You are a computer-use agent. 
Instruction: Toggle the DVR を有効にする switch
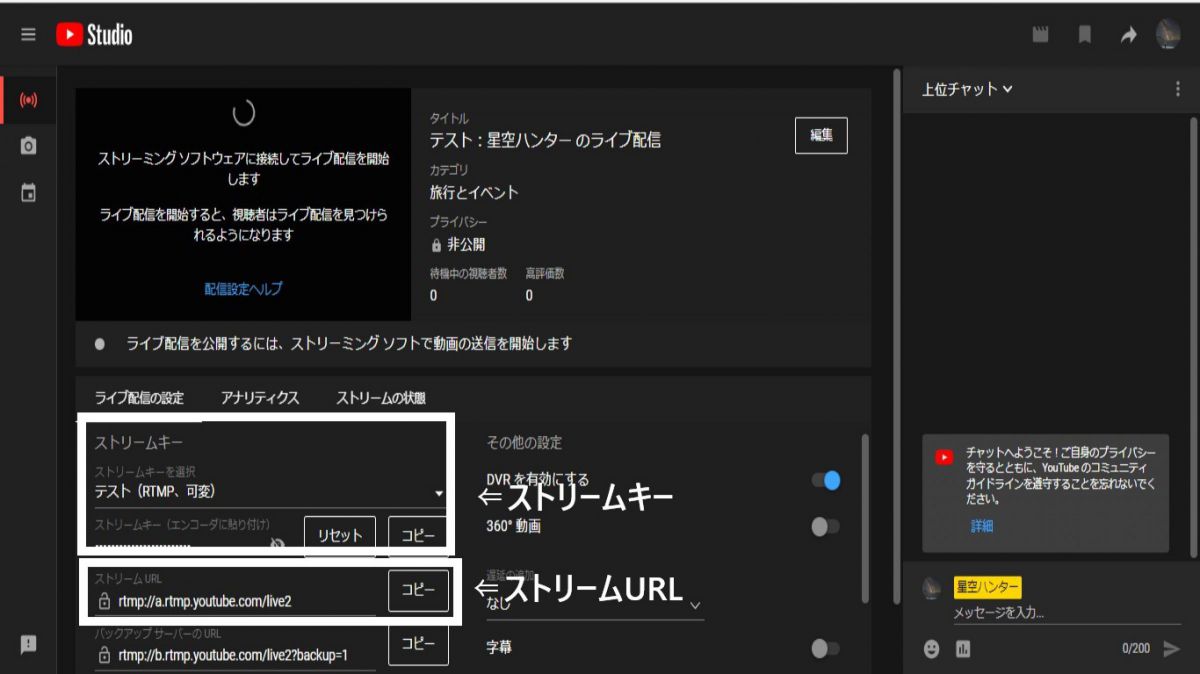[823, 481]
